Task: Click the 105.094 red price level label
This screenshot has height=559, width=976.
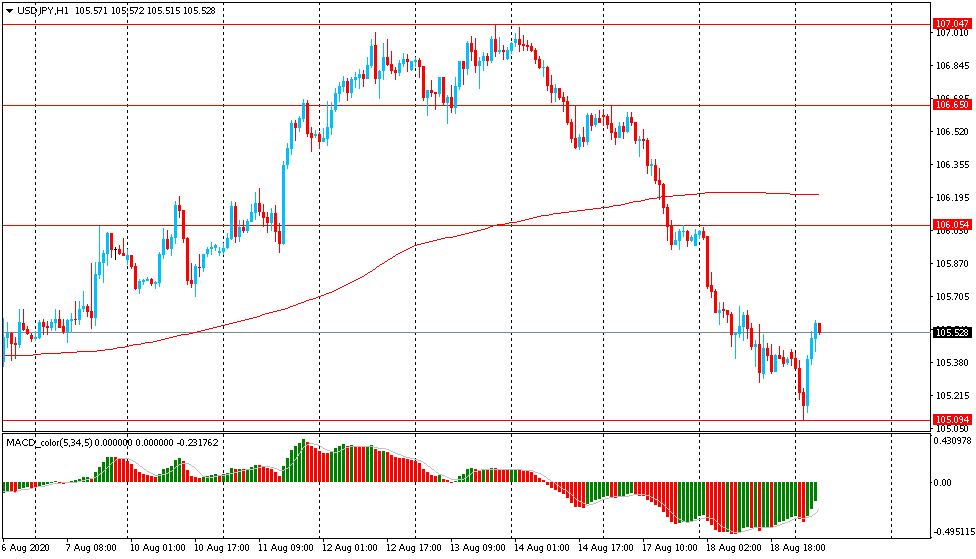Action: pos(952,420)
